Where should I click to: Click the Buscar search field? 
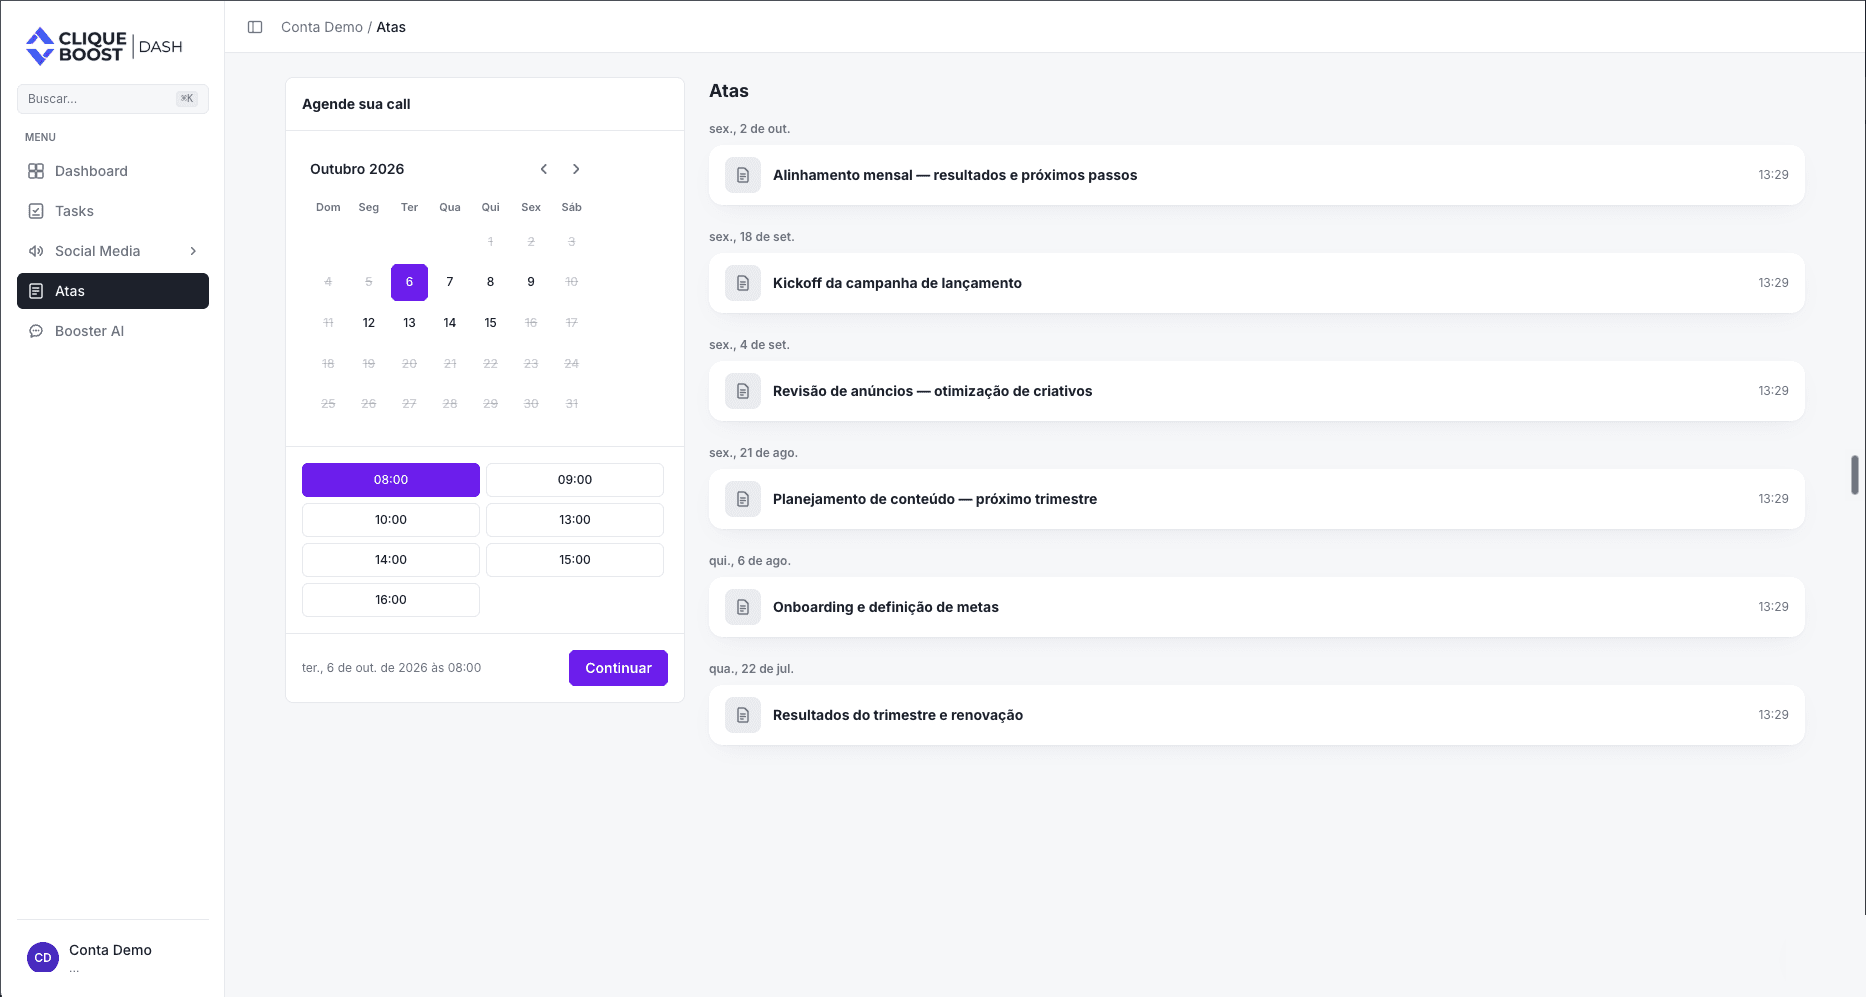113,99
